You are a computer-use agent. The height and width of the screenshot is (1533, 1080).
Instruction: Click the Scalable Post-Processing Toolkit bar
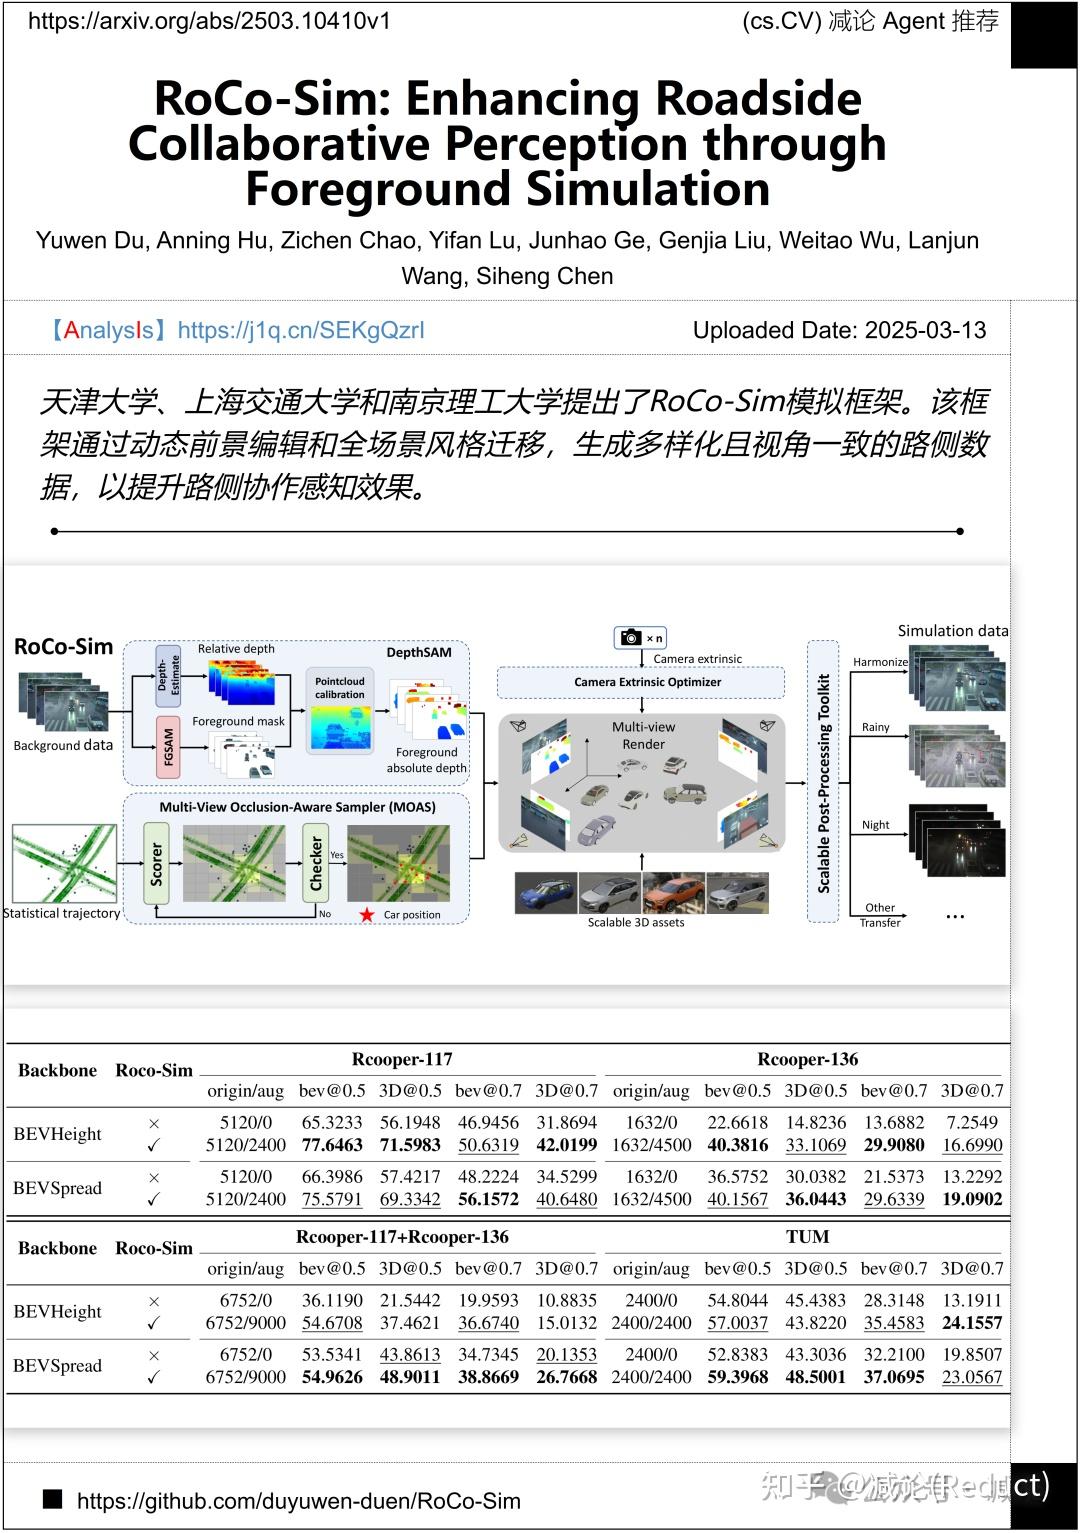pyautogui.click(x=823, y=780)
